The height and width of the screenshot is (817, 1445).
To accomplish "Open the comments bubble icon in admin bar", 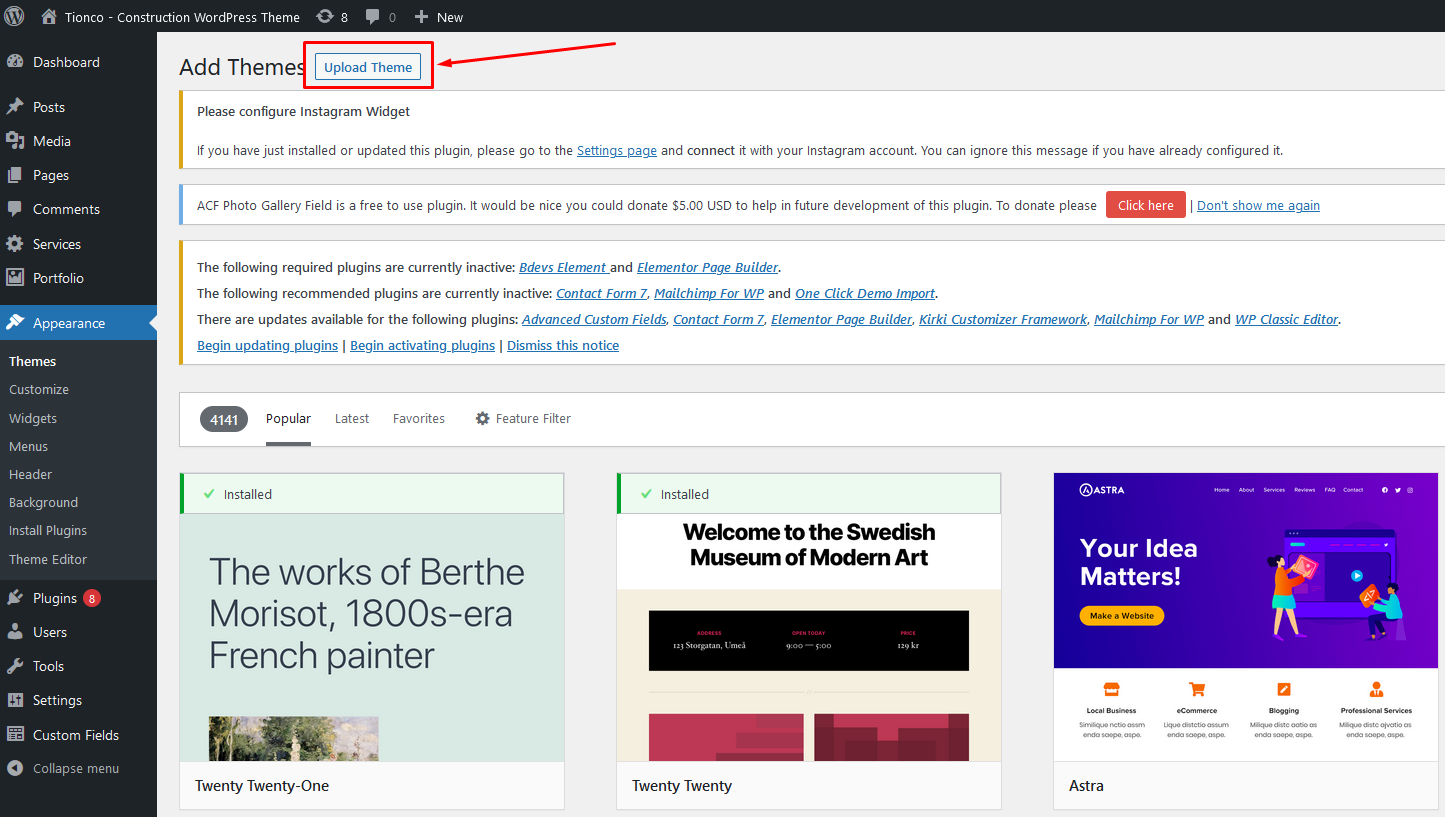I will click(372, 16).
